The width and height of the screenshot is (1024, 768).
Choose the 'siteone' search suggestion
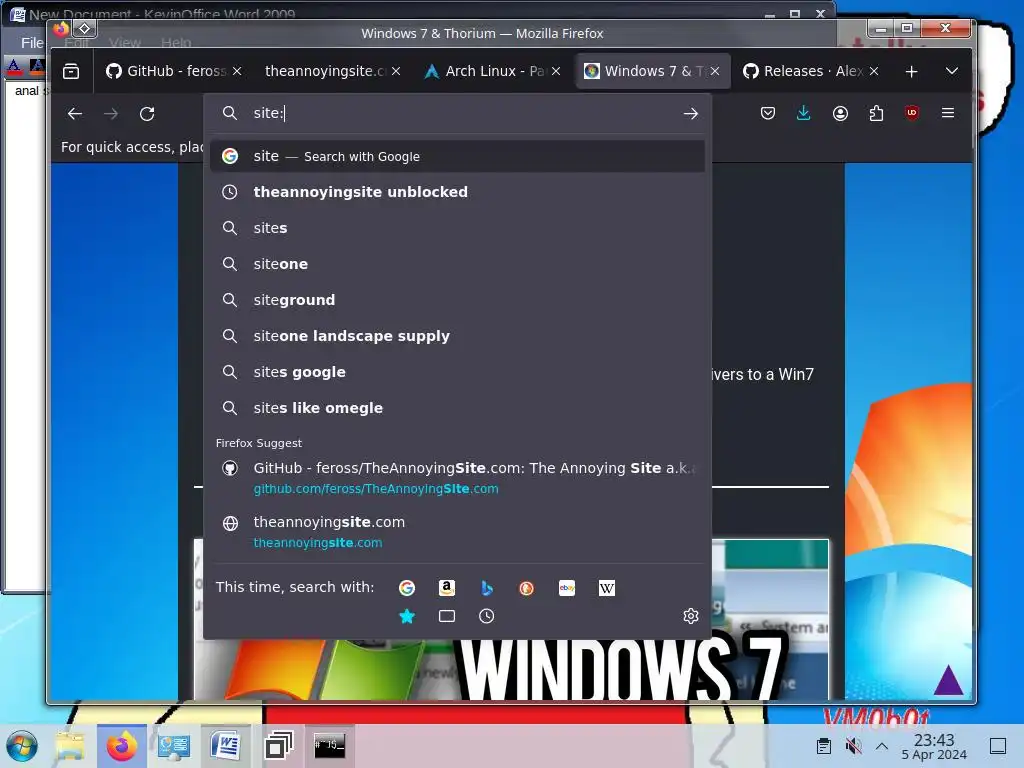[457, 264]
